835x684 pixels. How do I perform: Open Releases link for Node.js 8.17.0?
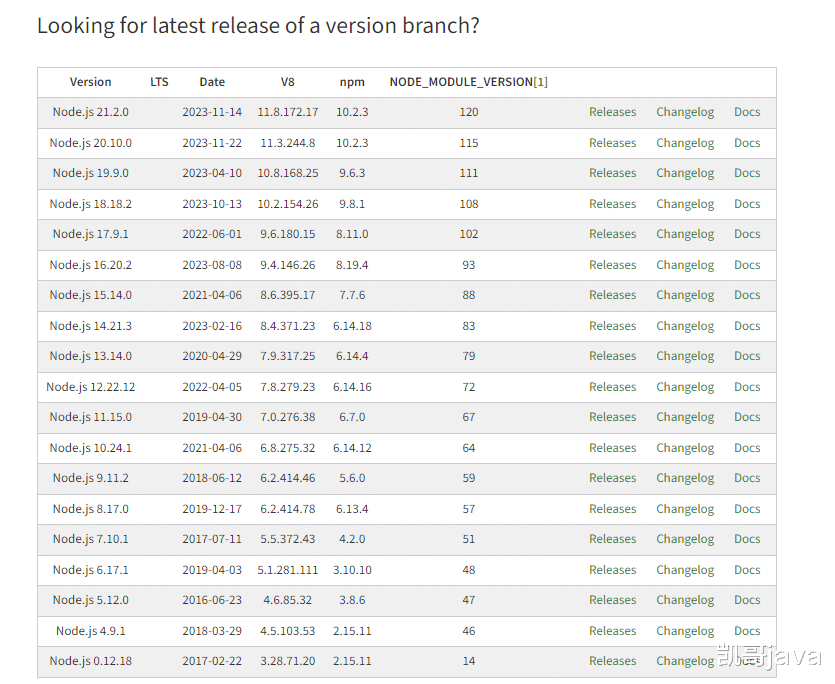(612, 509)
